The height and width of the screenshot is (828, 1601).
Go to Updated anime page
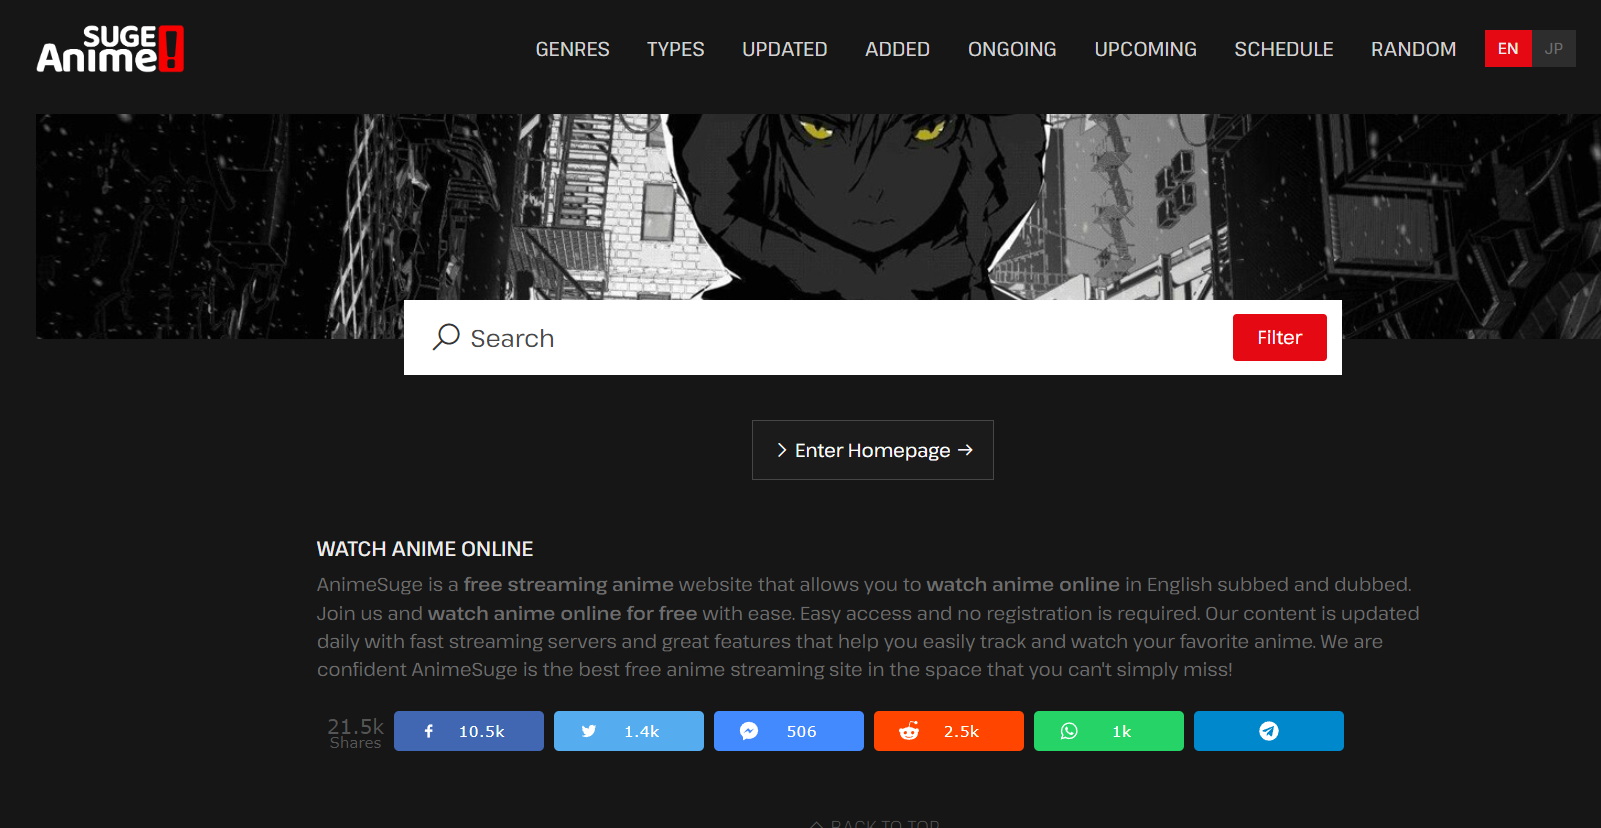784,49
